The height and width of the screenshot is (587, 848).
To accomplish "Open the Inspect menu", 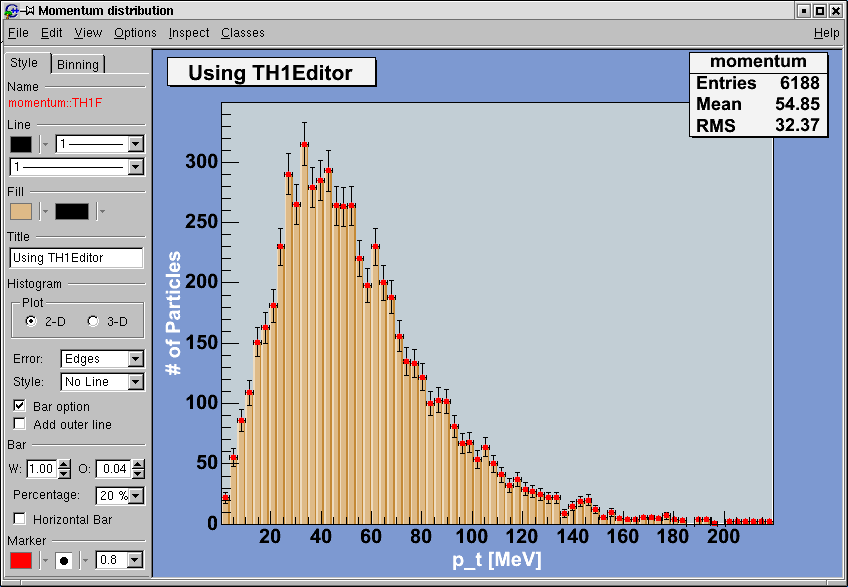I will point(189,33).
